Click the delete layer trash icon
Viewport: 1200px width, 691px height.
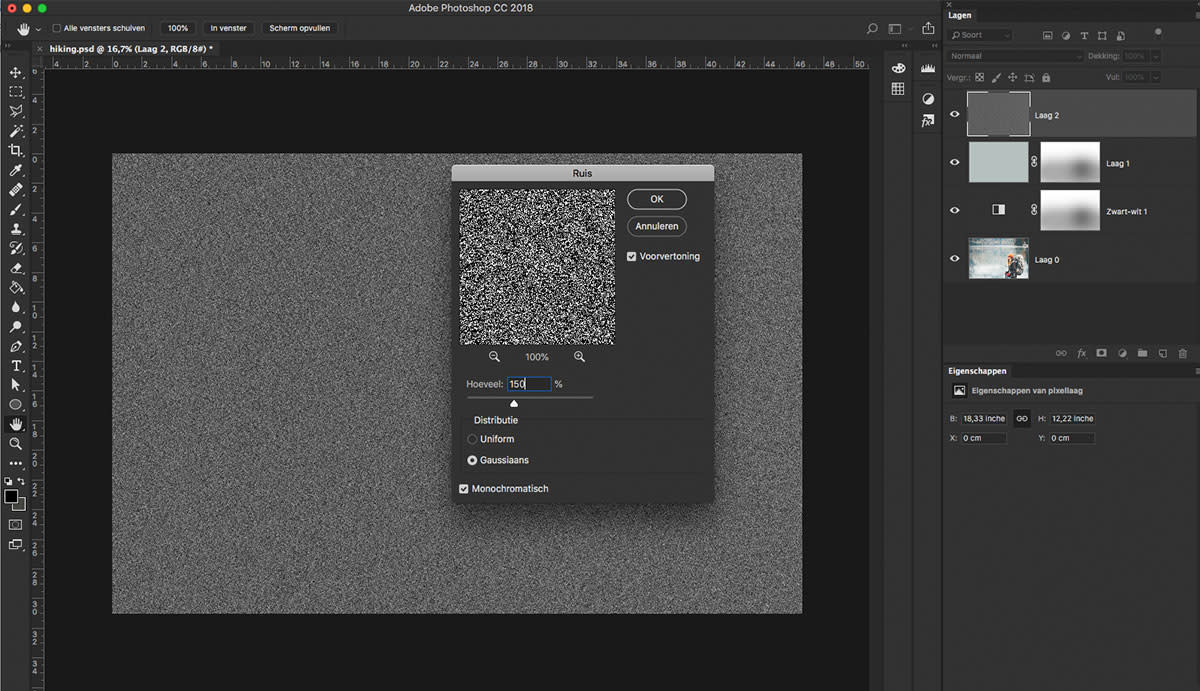click(1182, 353)
